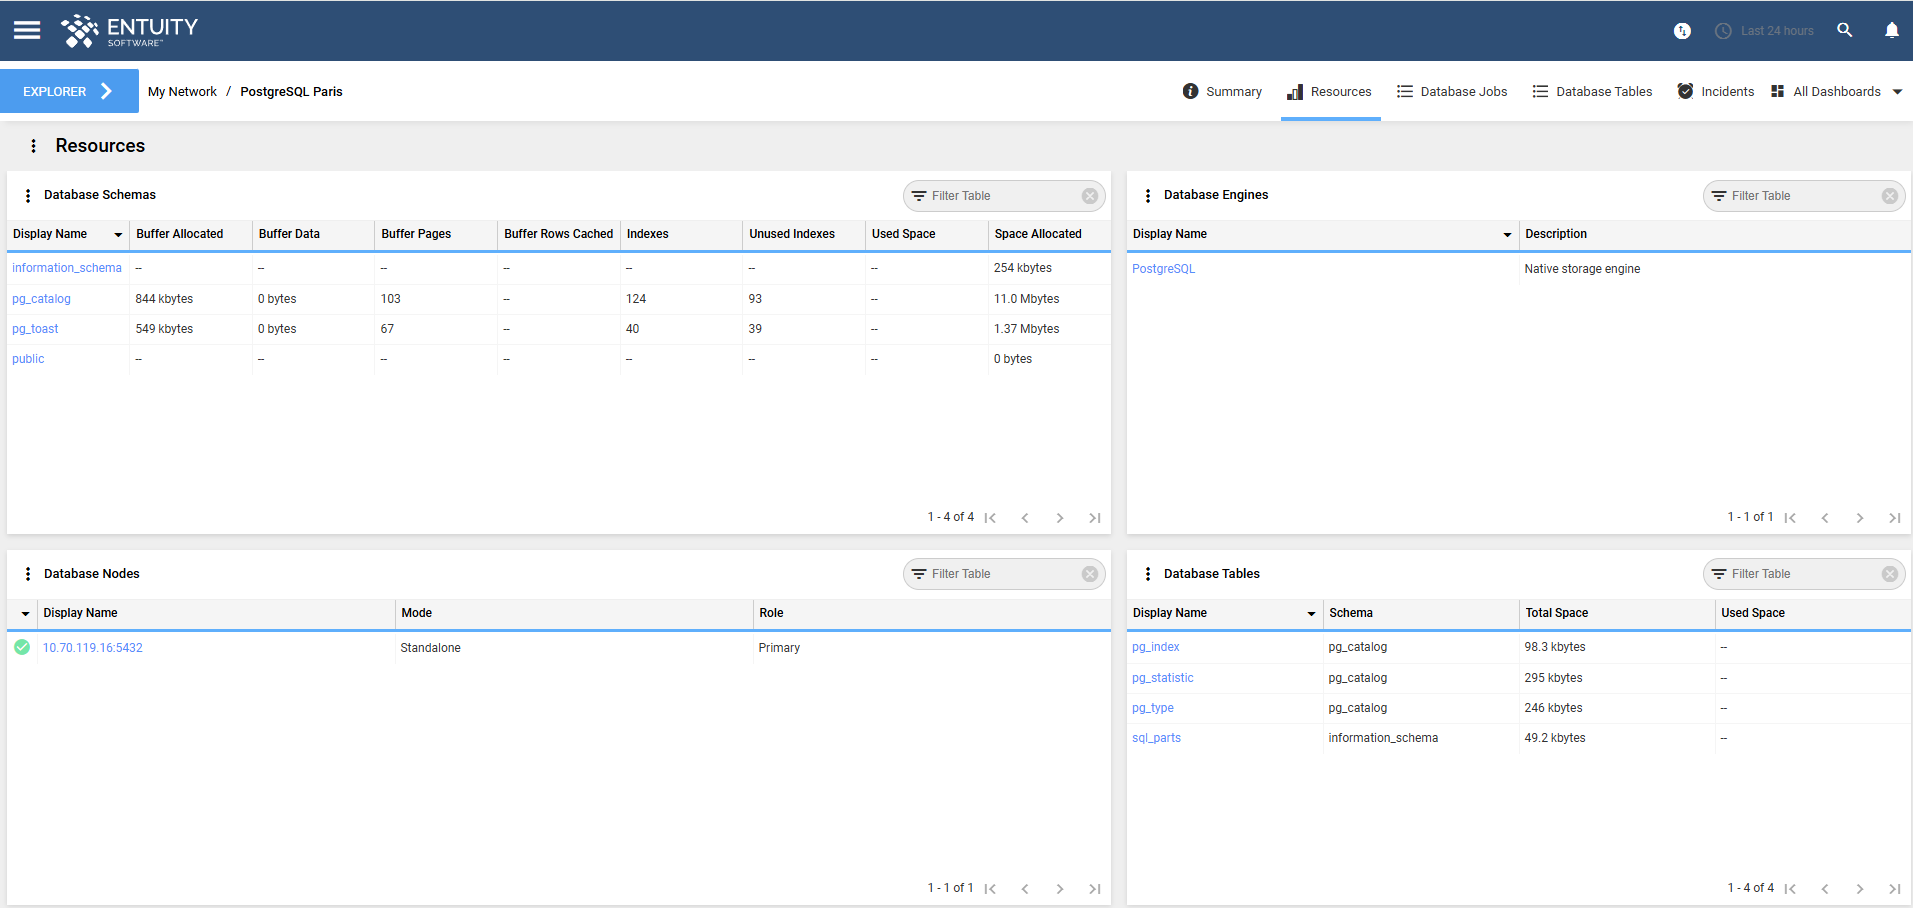Image resolution: width=1913 pixels, height=908 pixels.
Task: Go to first page in Database Schemas
Action: (990, 518)
